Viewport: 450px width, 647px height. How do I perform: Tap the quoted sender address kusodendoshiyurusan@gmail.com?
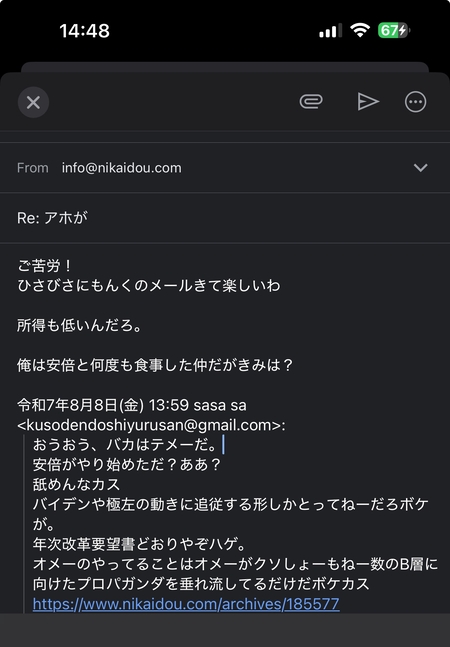click(151, 425)
